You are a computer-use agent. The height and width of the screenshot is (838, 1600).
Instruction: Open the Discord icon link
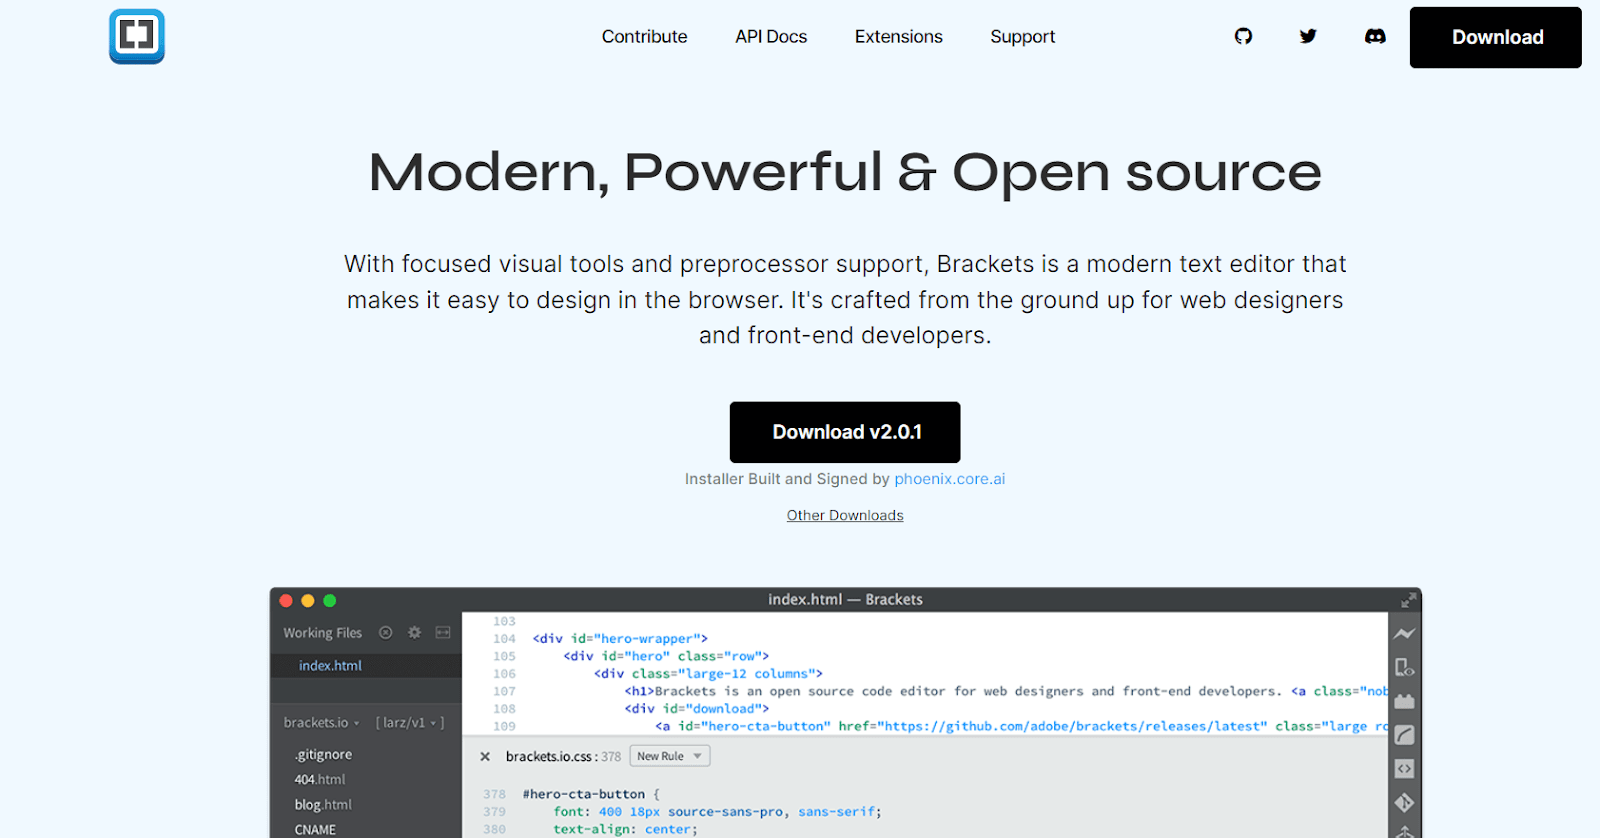pos(1375,36)
